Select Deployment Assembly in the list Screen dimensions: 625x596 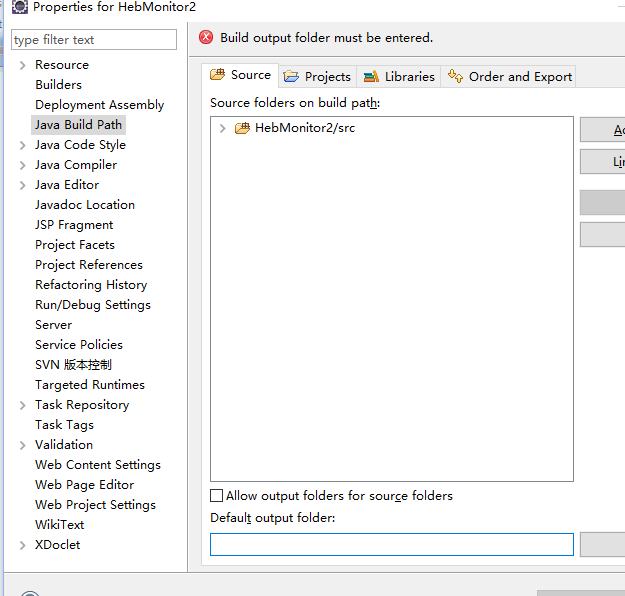click(x=100, y=105)
